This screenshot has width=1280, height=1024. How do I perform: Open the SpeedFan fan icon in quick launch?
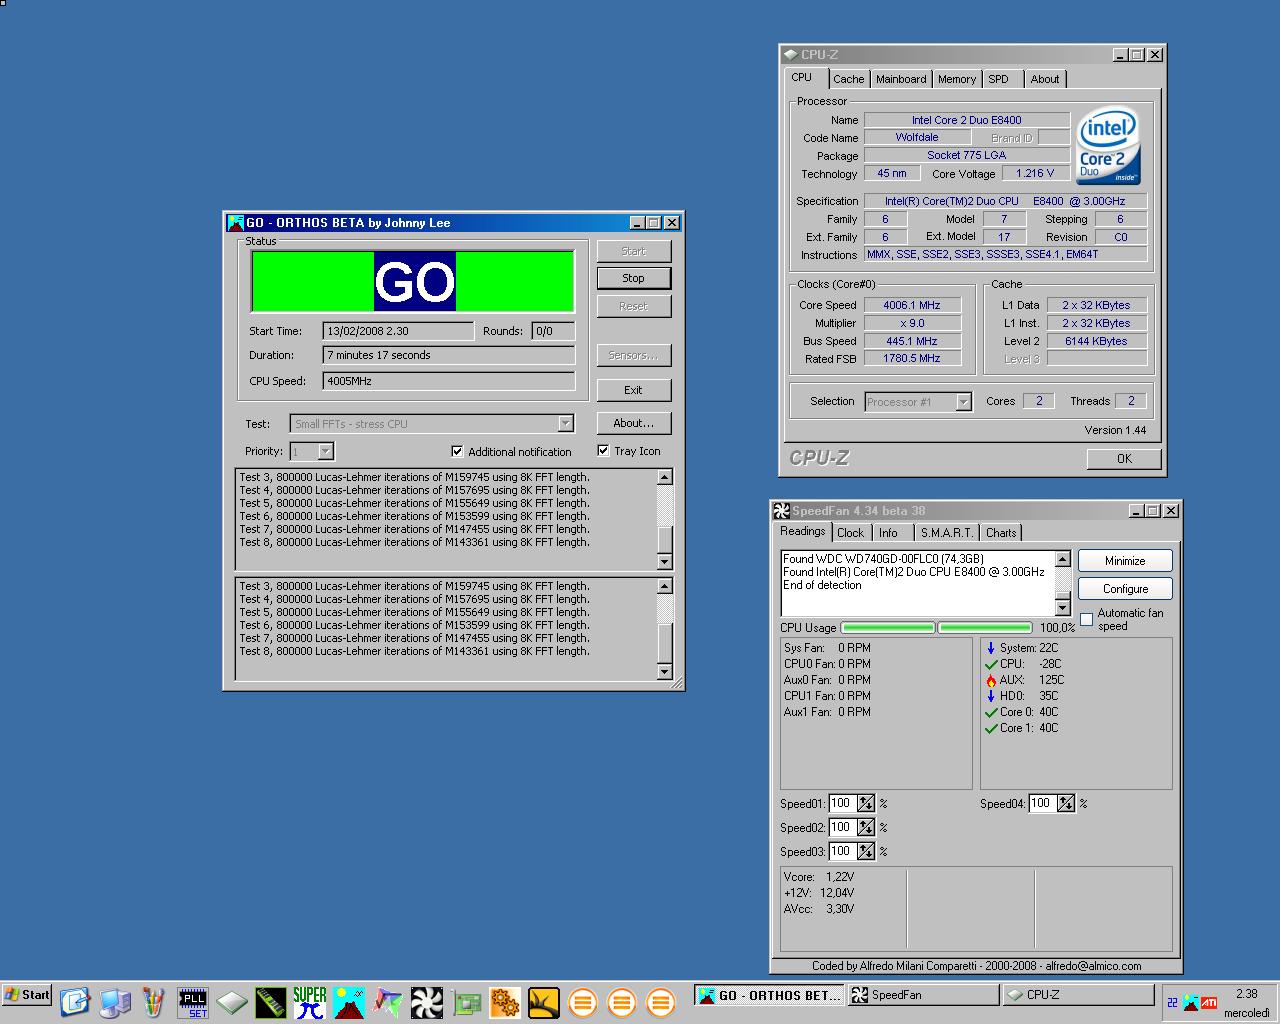427,1002
